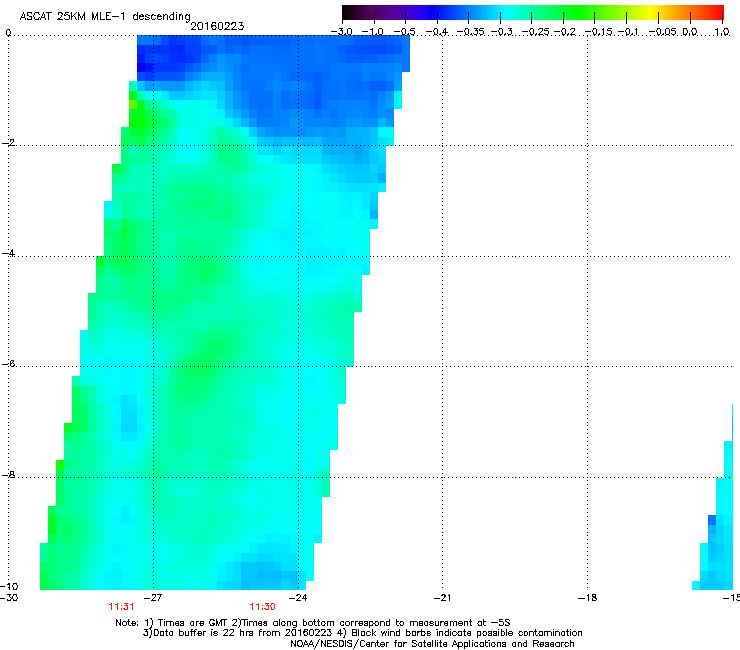Click the colorbar label -0.1
Viewport: 740px width, 650px height.
(x=628, y=32)
